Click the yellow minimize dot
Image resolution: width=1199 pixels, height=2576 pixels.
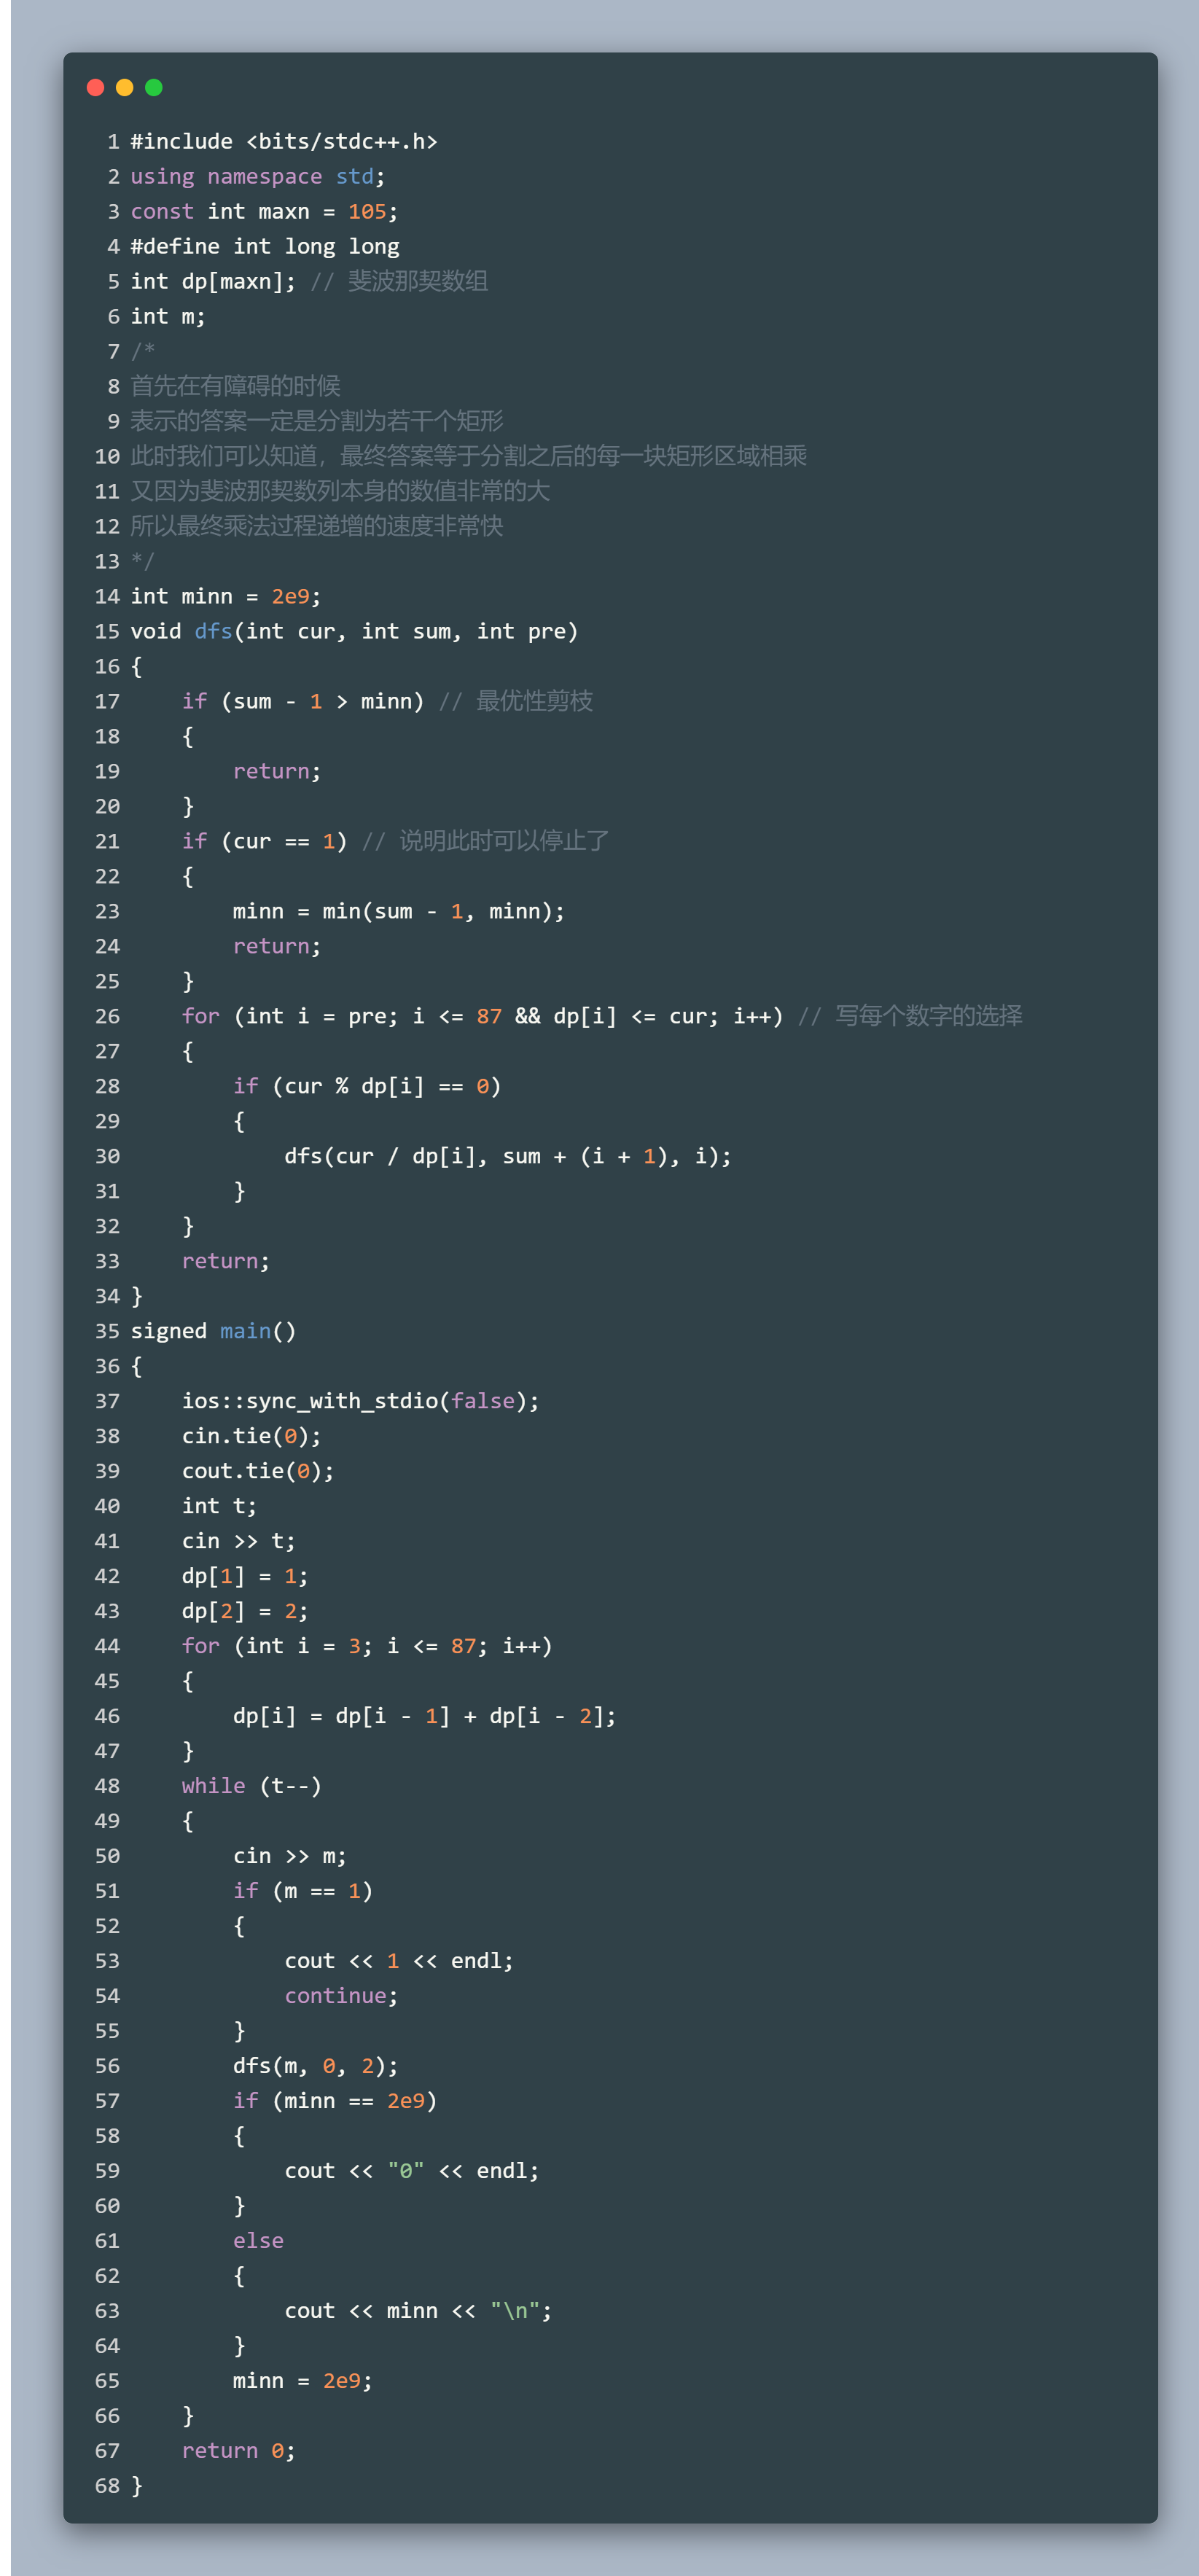click(x=125, y=88)
